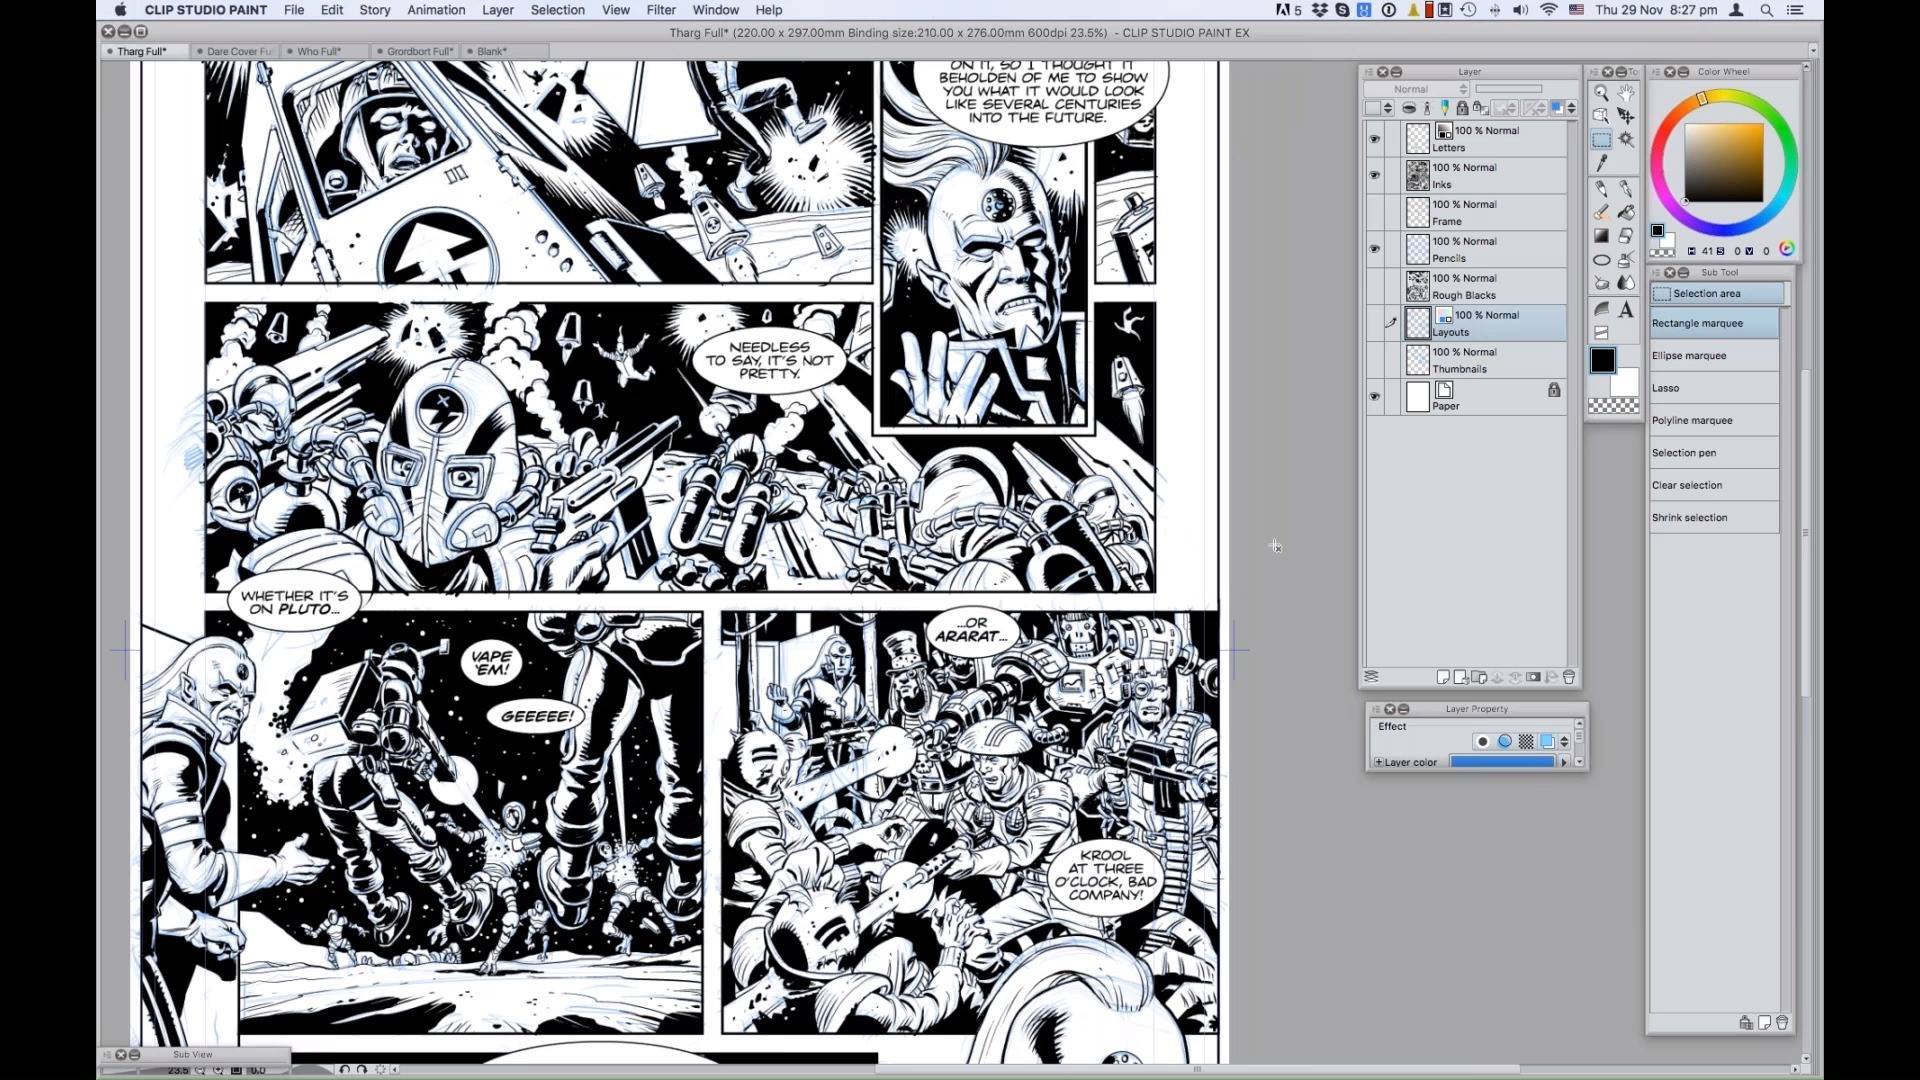The height and width of the screenshot is (1080, 1920).
Task: Choose the Lasso sub tool
Action: click(x=1714, y=388)
